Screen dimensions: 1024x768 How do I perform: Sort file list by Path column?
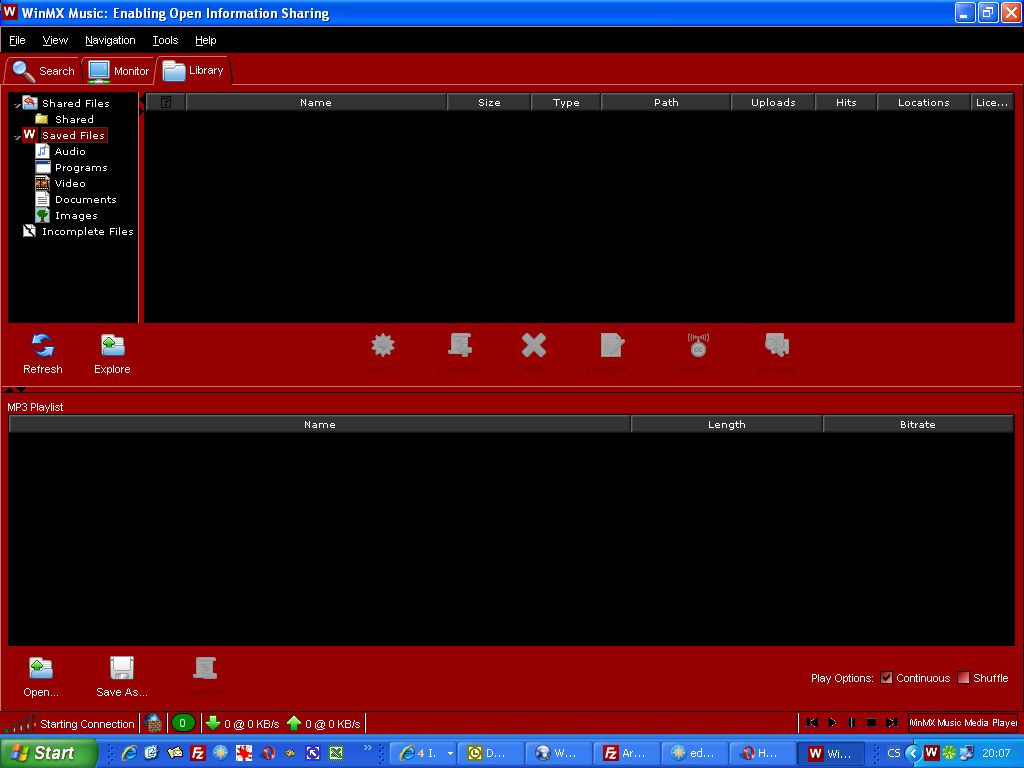(666, 103)
